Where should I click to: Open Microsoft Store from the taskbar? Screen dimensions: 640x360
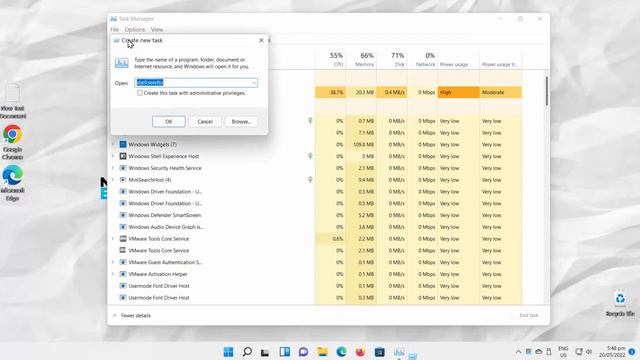(379, 352)
